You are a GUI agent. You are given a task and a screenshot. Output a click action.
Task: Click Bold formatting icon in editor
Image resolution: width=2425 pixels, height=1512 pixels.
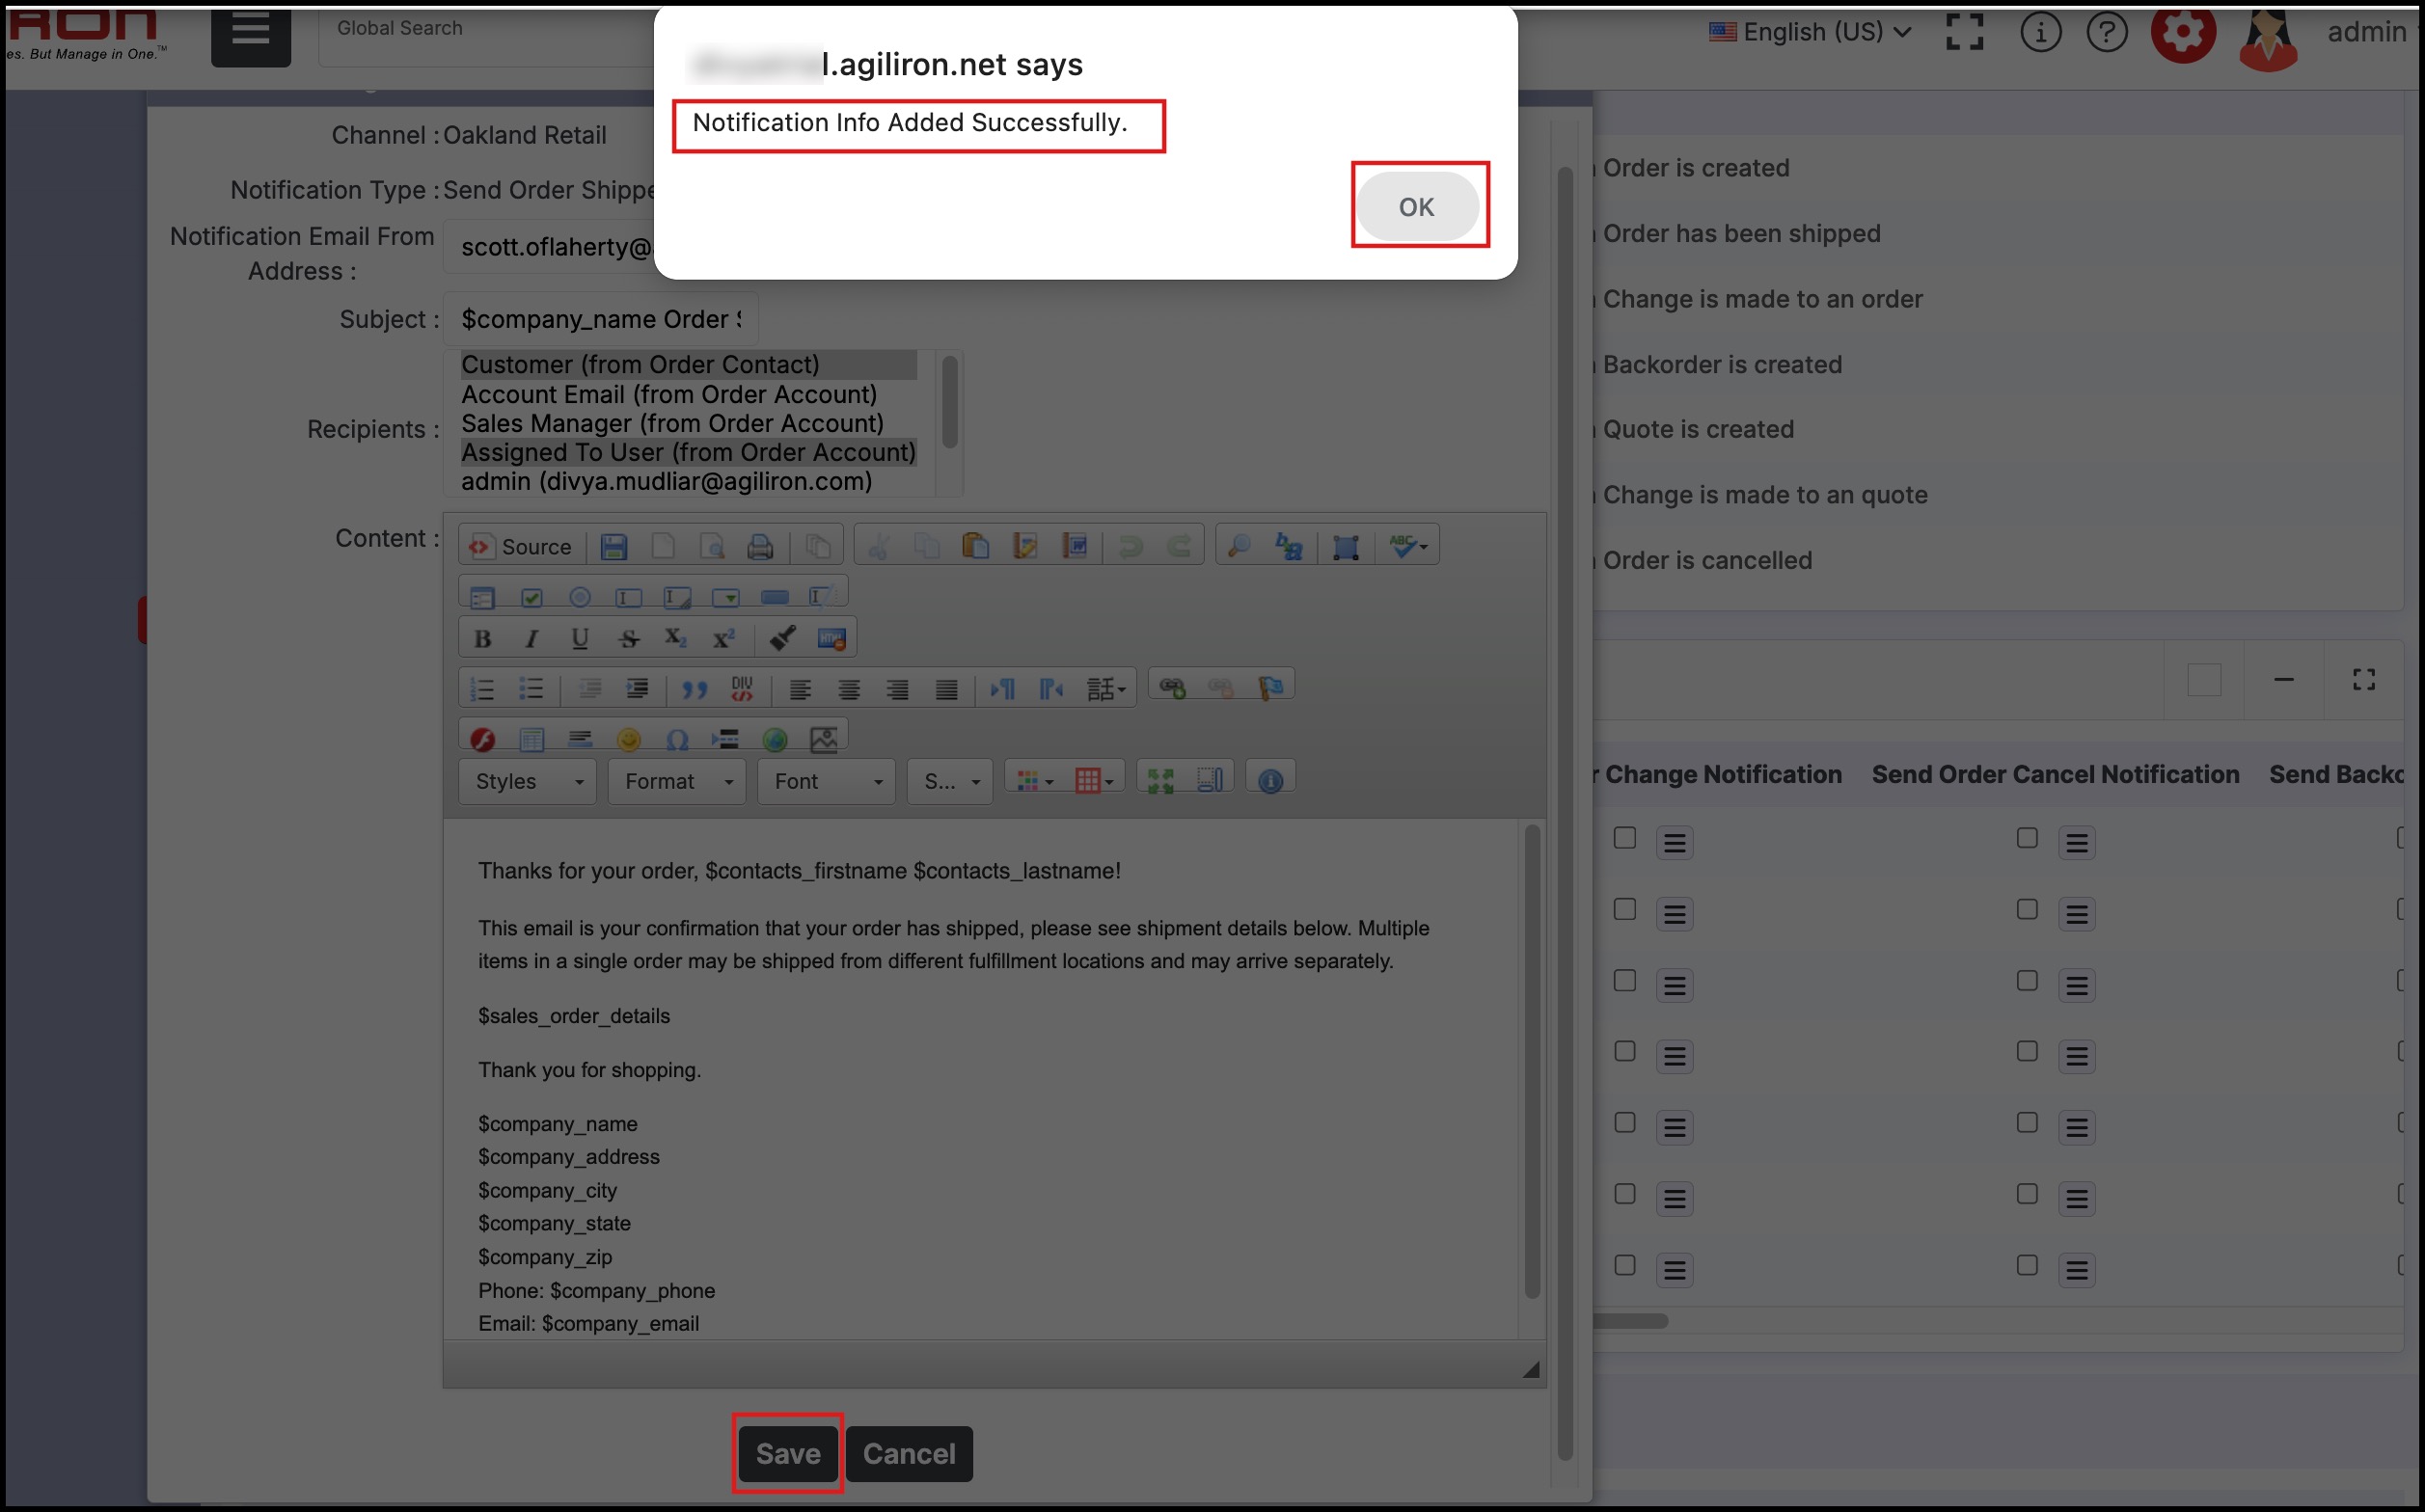482,638
